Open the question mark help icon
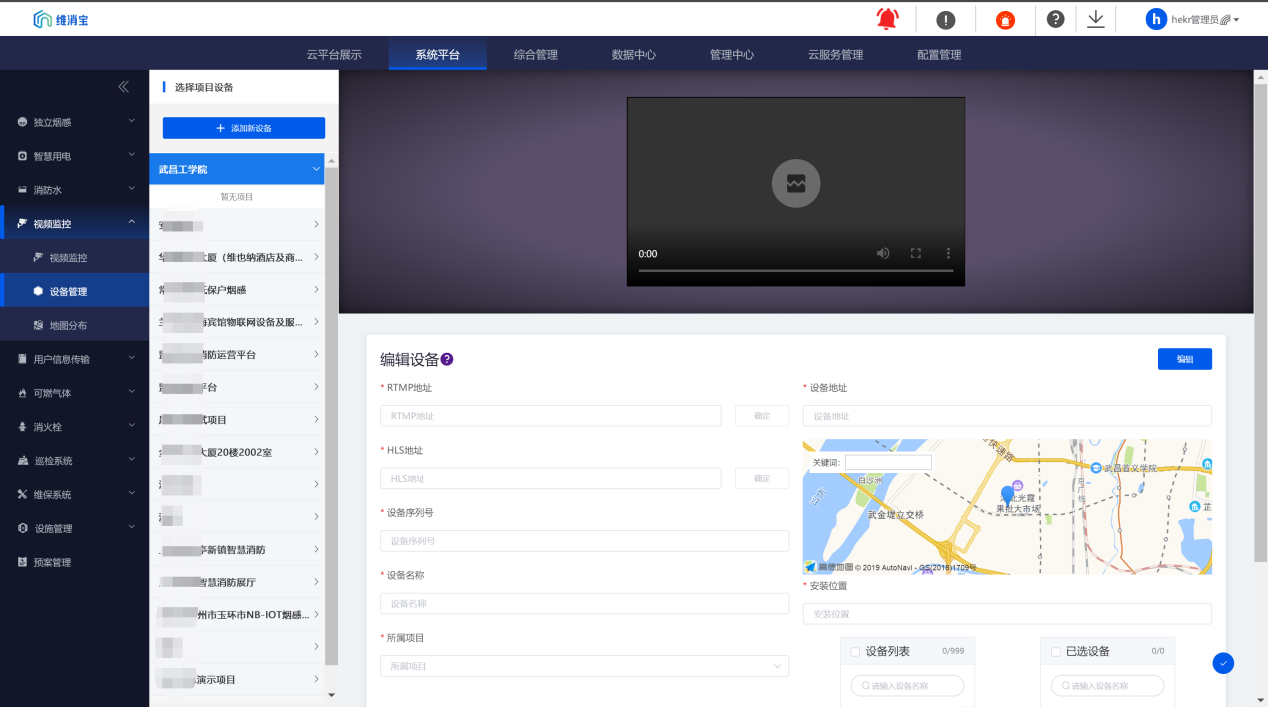Image resolution: width=1268 pixels, height=707 pixels. [1055, 19]
